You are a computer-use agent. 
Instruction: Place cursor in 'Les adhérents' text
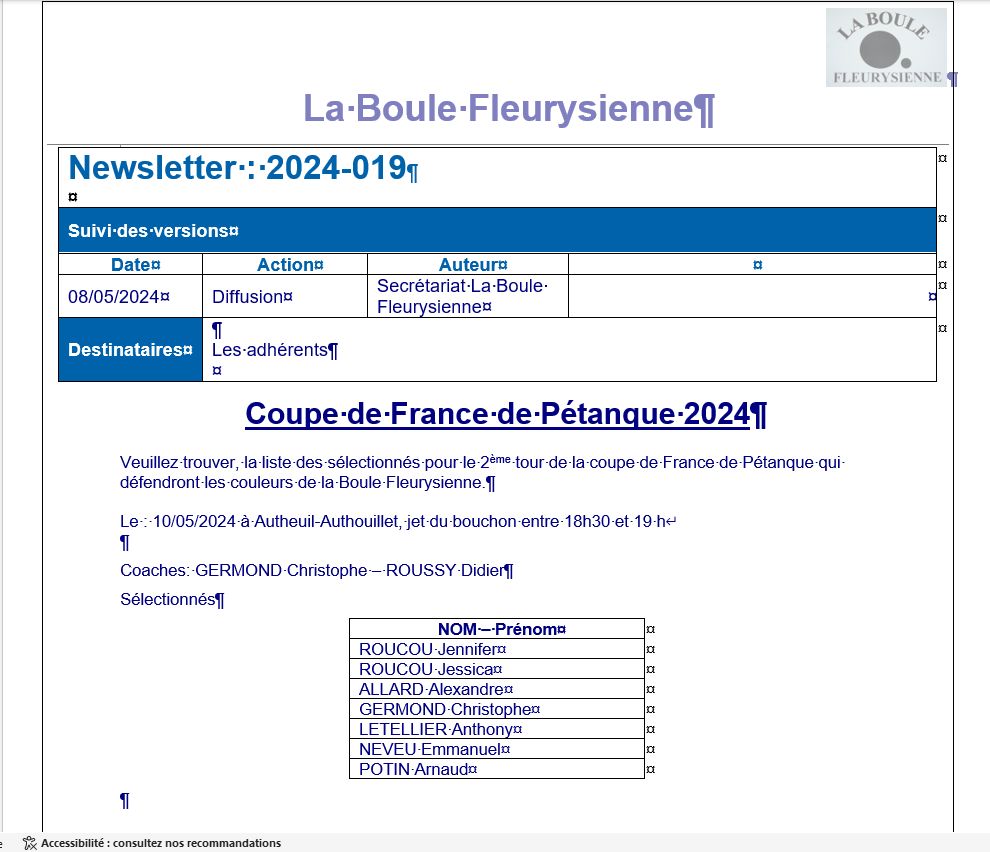click(x=274, y=350)
